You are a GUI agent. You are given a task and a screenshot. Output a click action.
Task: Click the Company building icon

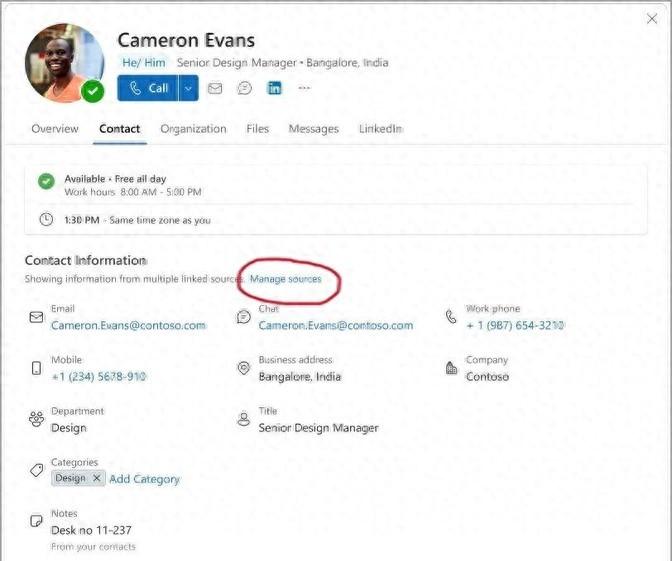click(x=451, y=368)
